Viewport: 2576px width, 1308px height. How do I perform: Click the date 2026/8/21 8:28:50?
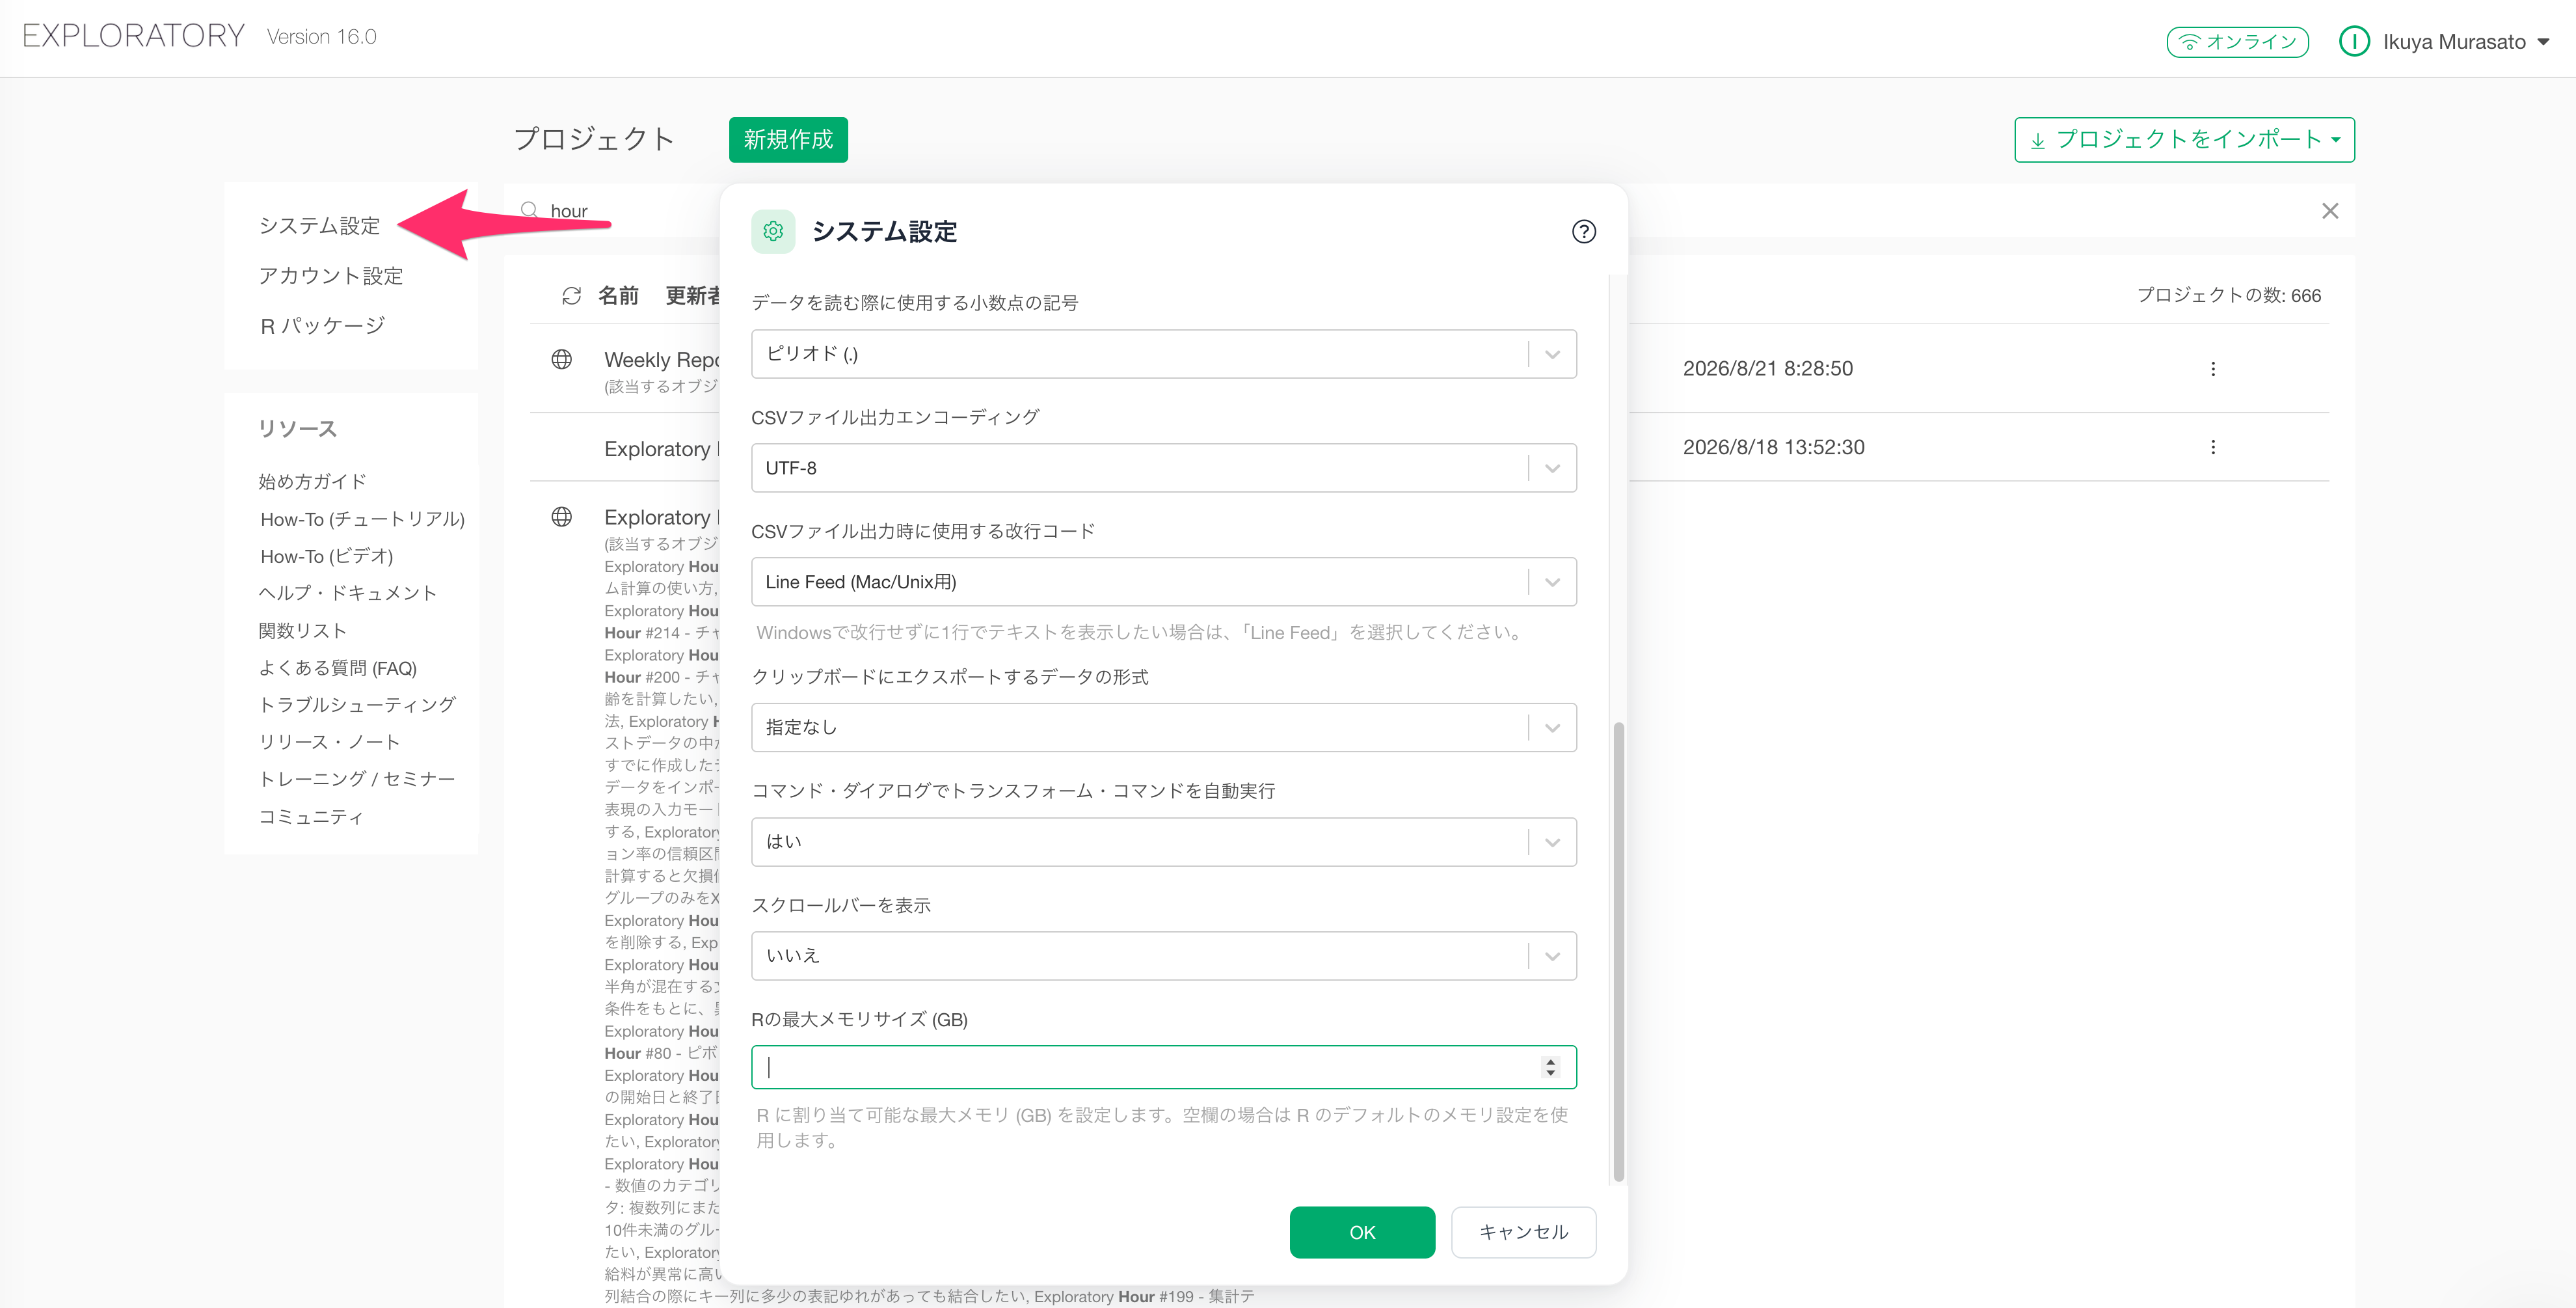[x=1767, y=369]
